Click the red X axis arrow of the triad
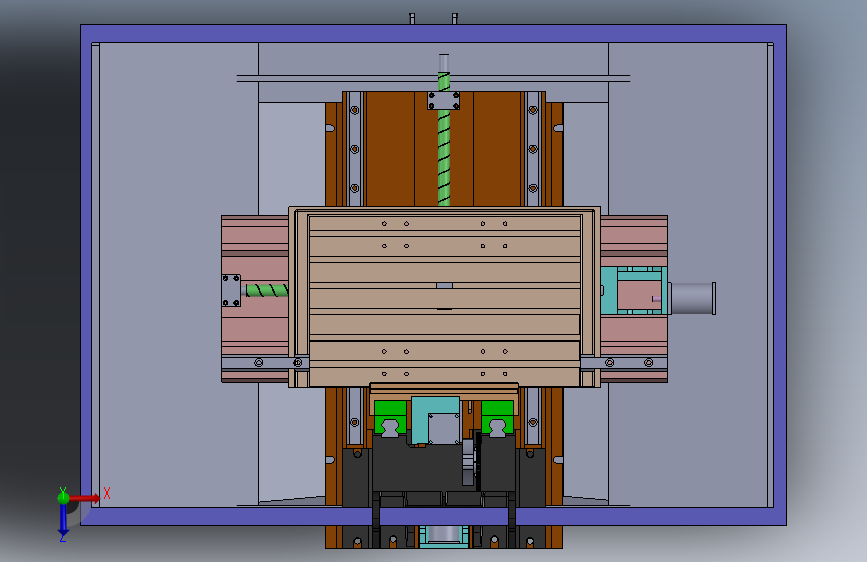 click(85, 498)
